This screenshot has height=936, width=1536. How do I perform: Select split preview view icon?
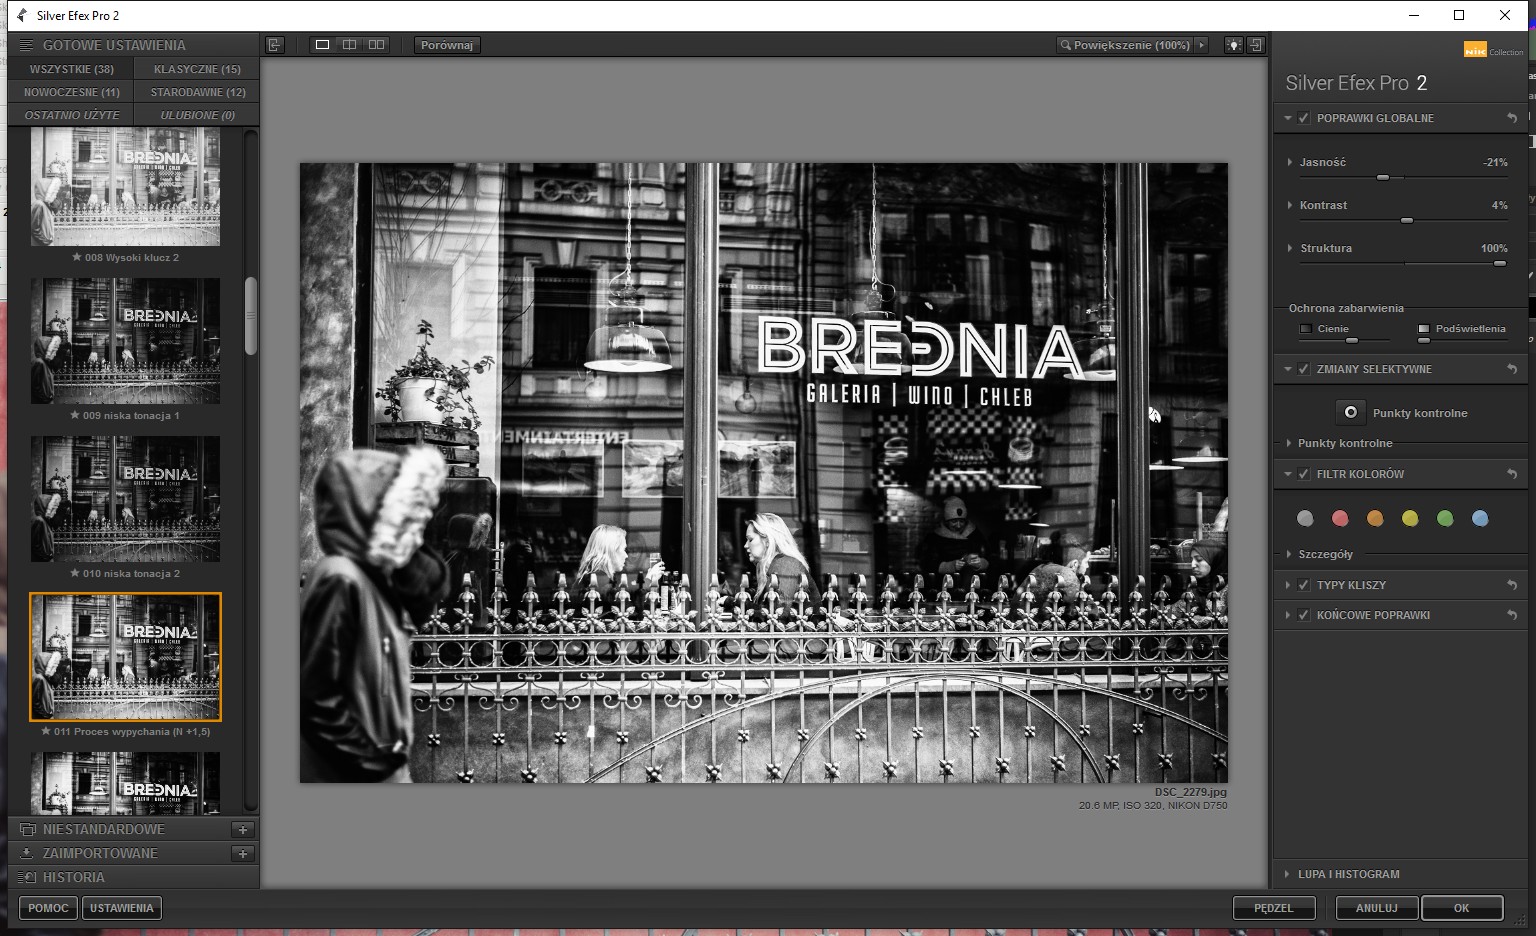pos(349,45)
